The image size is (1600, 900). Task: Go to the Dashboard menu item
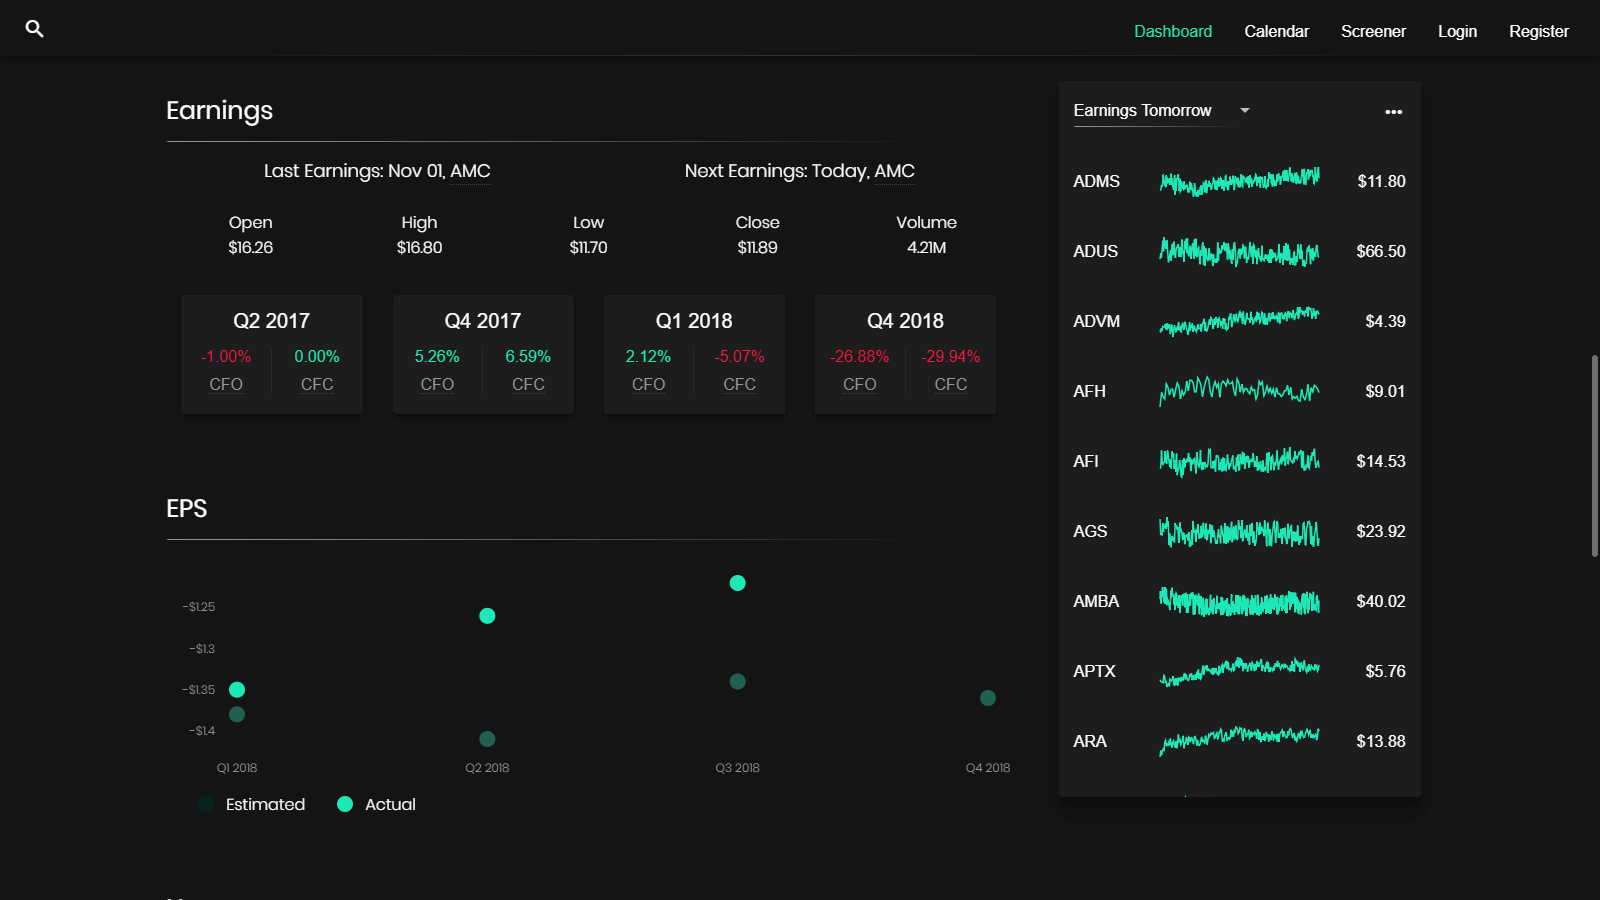pyautogui.click(x=1172, y=31)
